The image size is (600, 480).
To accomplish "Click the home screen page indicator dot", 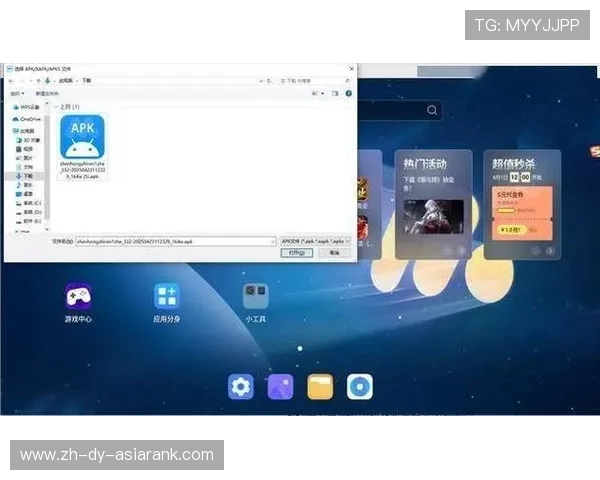I will point(300,349).
